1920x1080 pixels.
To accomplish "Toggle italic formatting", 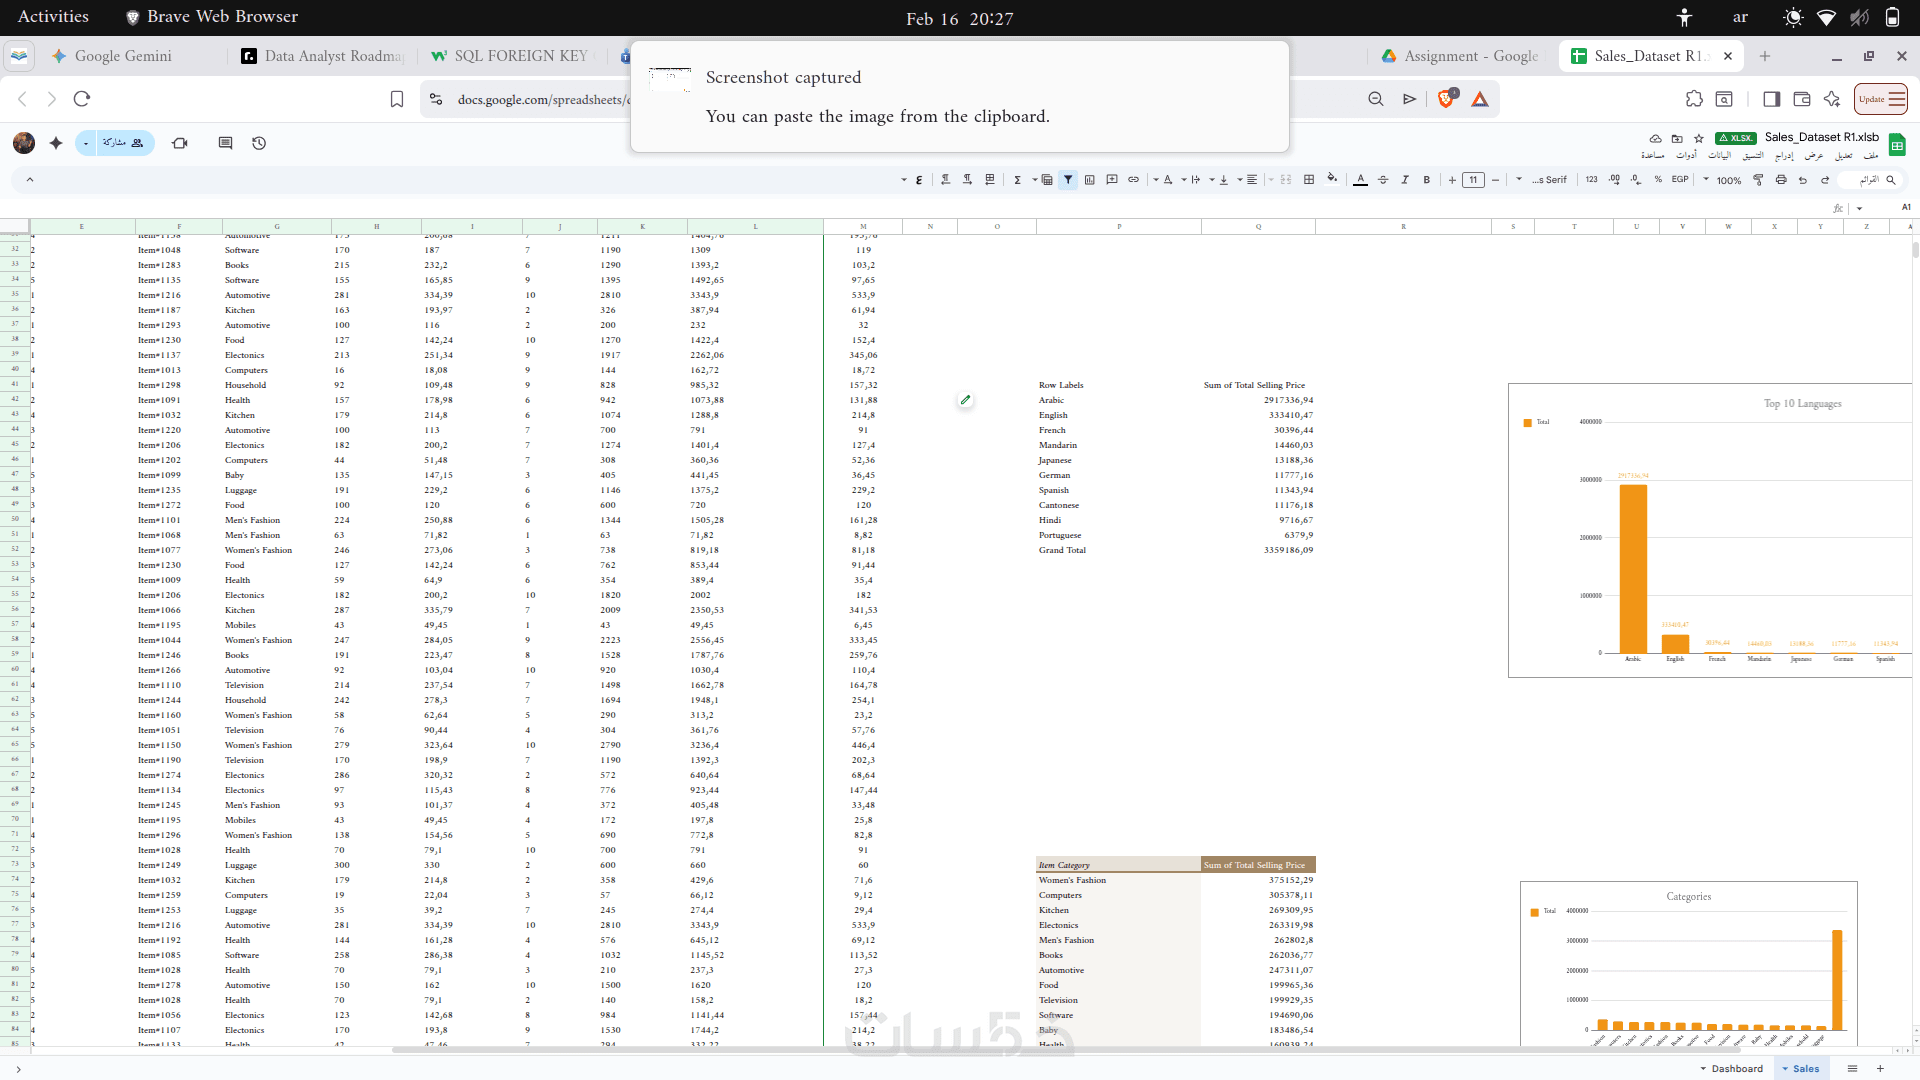I will 1405,180.
